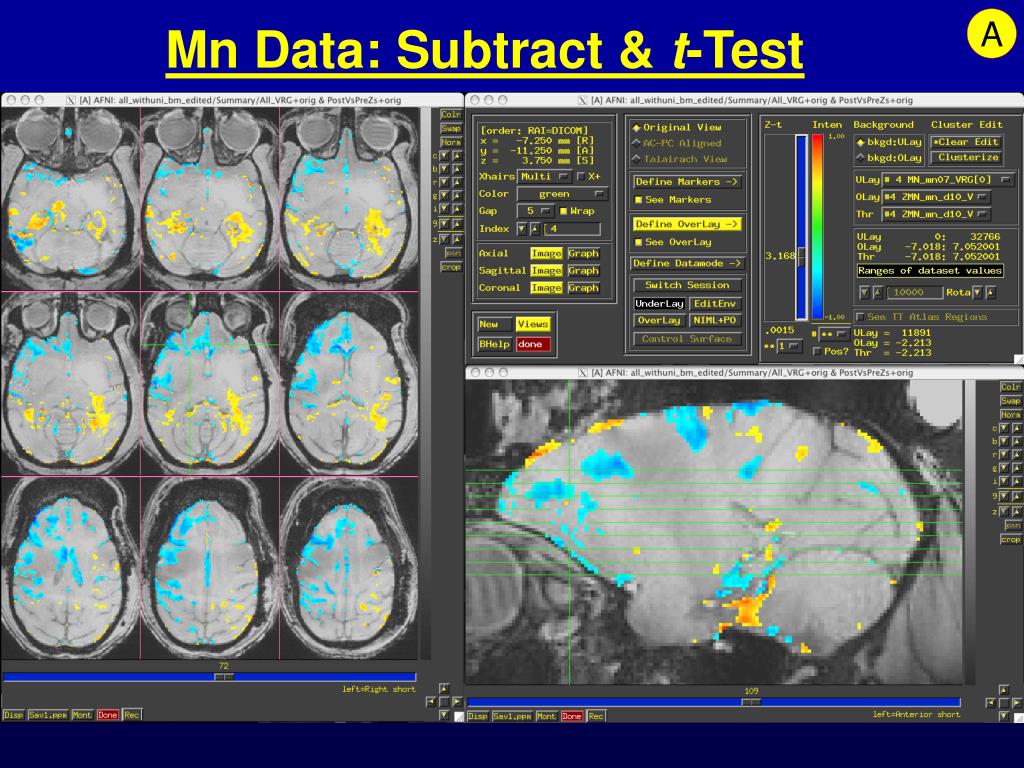Click Disp button in sagittal viewer

[477, 716]
